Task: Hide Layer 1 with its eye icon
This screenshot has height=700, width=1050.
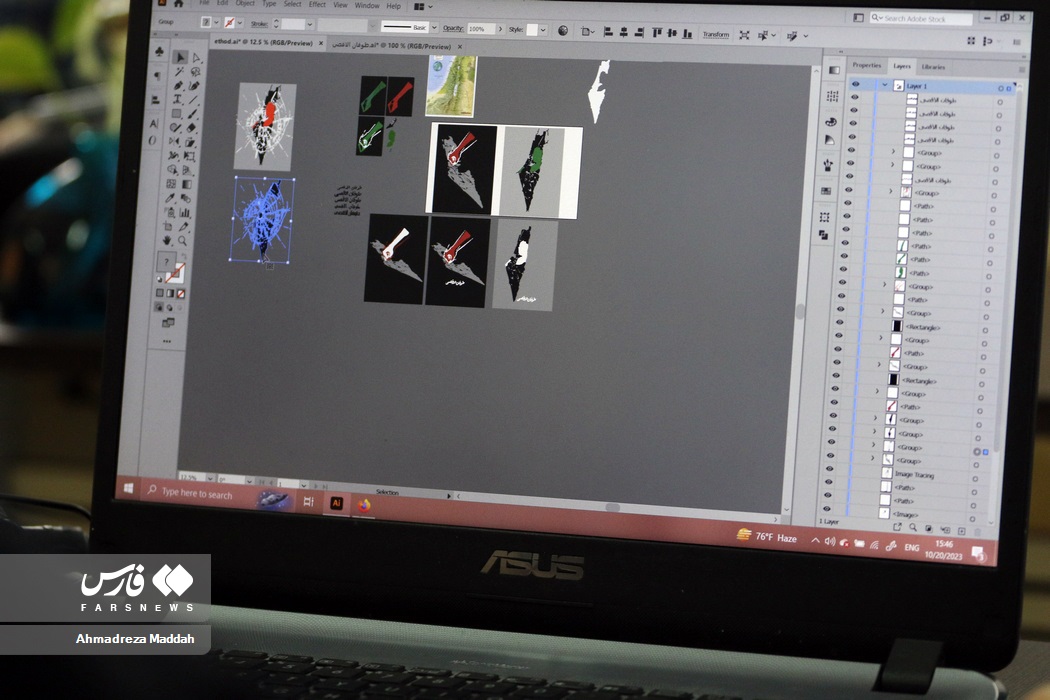Action: tap(856, 84)
